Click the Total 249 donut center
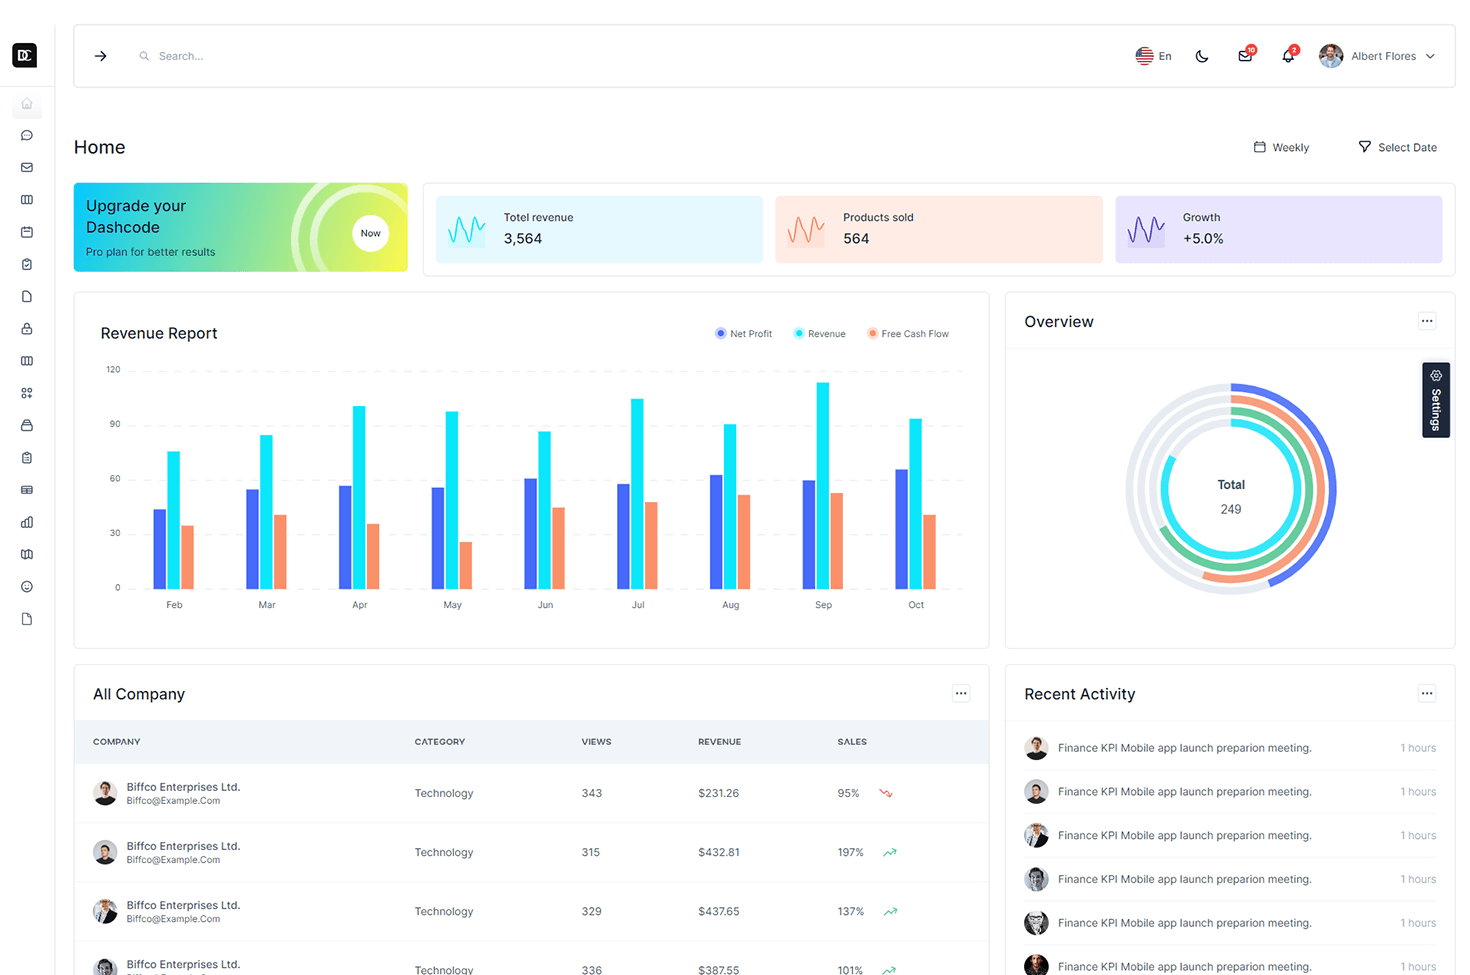This screenshot has width=1470, height=975. click(x=1231, y=497)
